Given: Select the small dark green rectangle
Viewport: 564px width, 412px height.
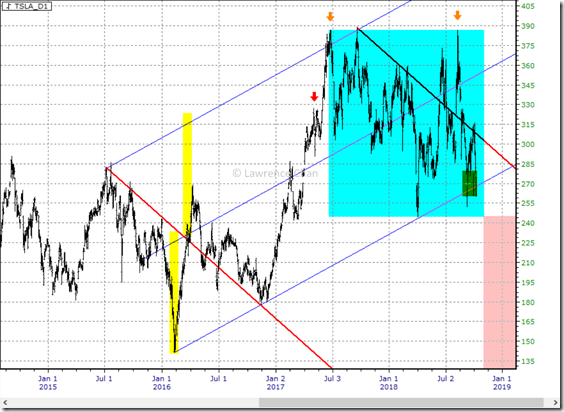Looking at the screenshot, I should [469, 184].
